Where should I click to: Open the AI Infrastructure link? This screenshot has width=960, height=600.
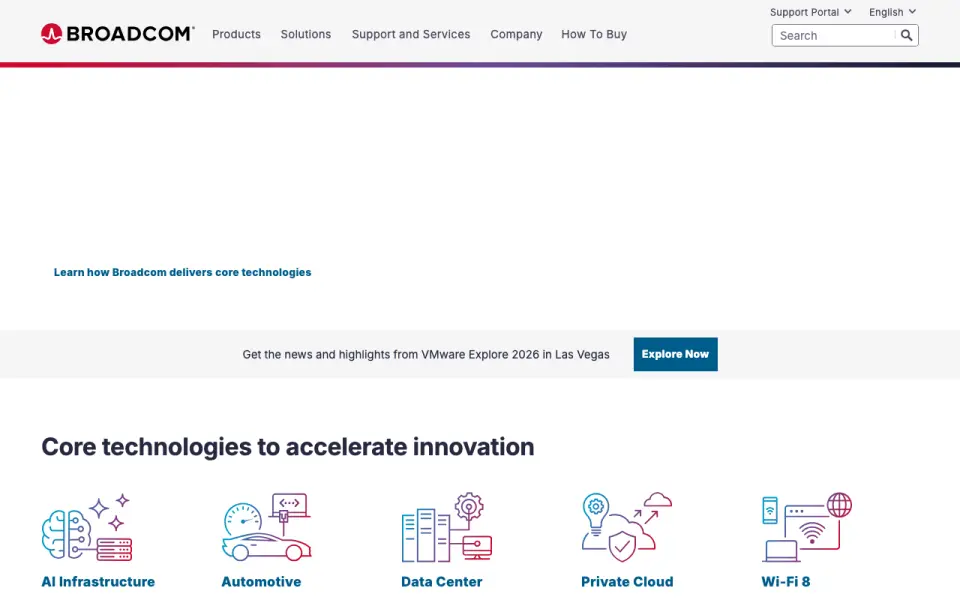[98, 582]
